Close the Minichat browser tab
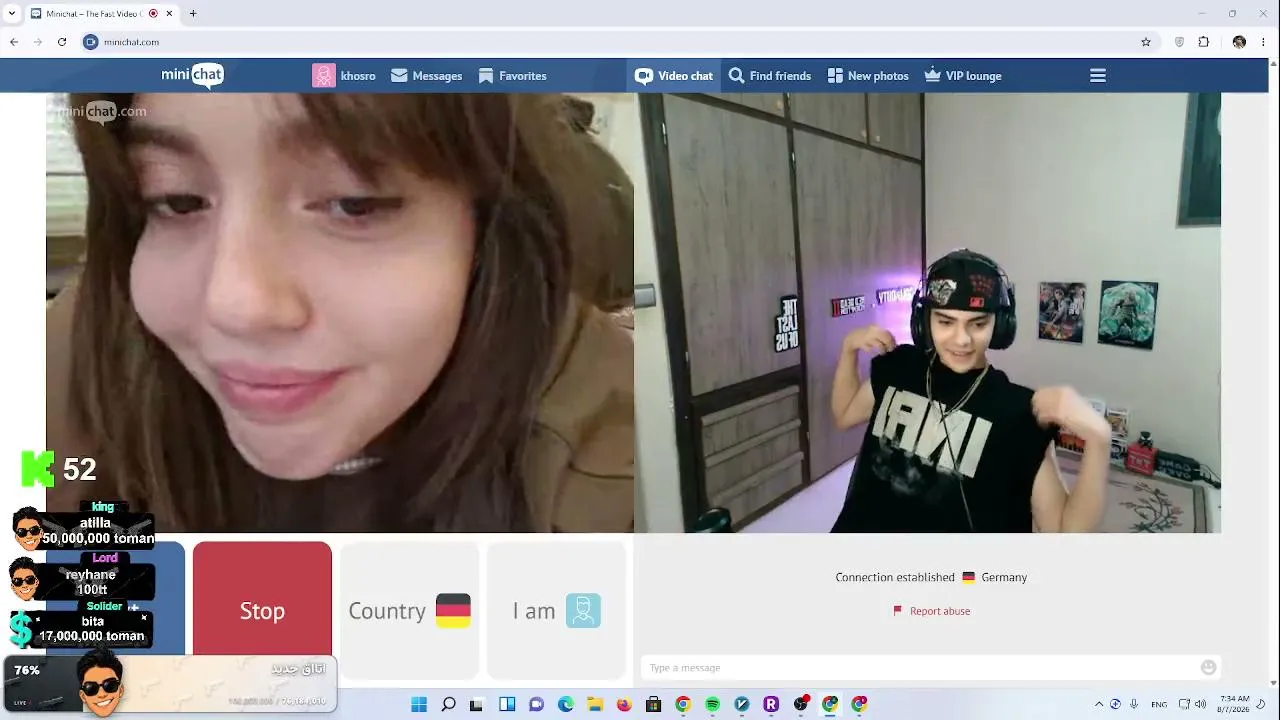 [x=167, y=13]
